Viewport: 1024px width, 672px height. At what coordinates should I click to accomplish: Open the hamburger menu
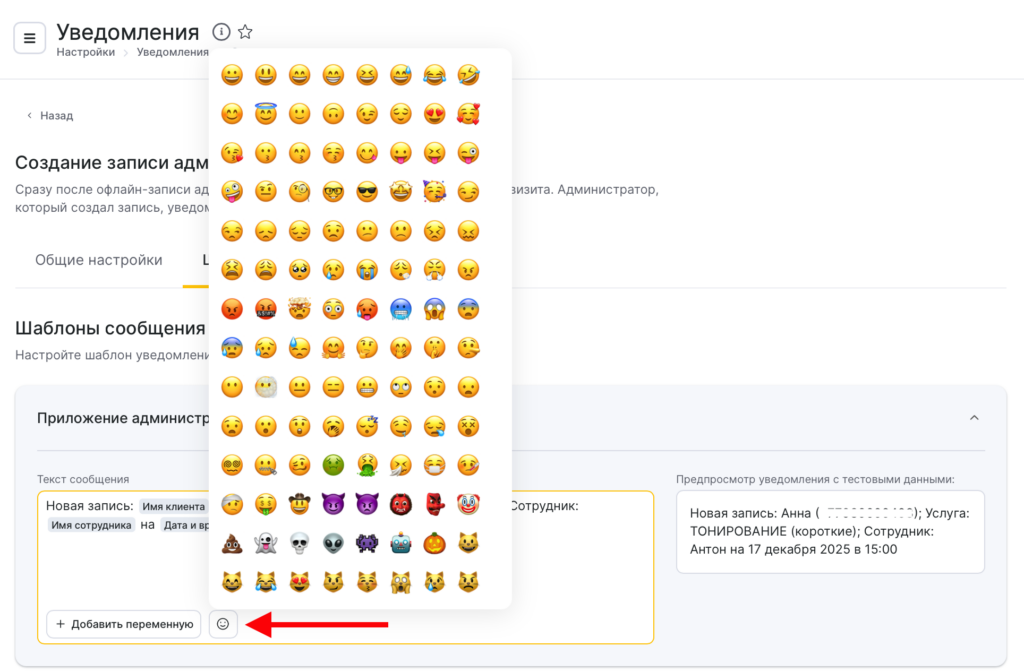coord(29,38)
